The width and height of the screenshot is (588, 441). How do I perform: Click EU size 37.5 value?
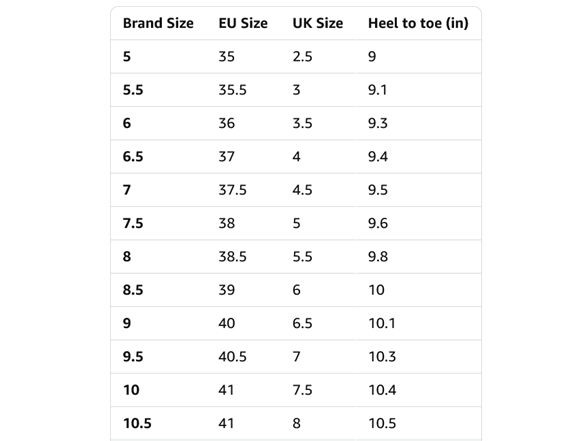click(x=232, y=190)
